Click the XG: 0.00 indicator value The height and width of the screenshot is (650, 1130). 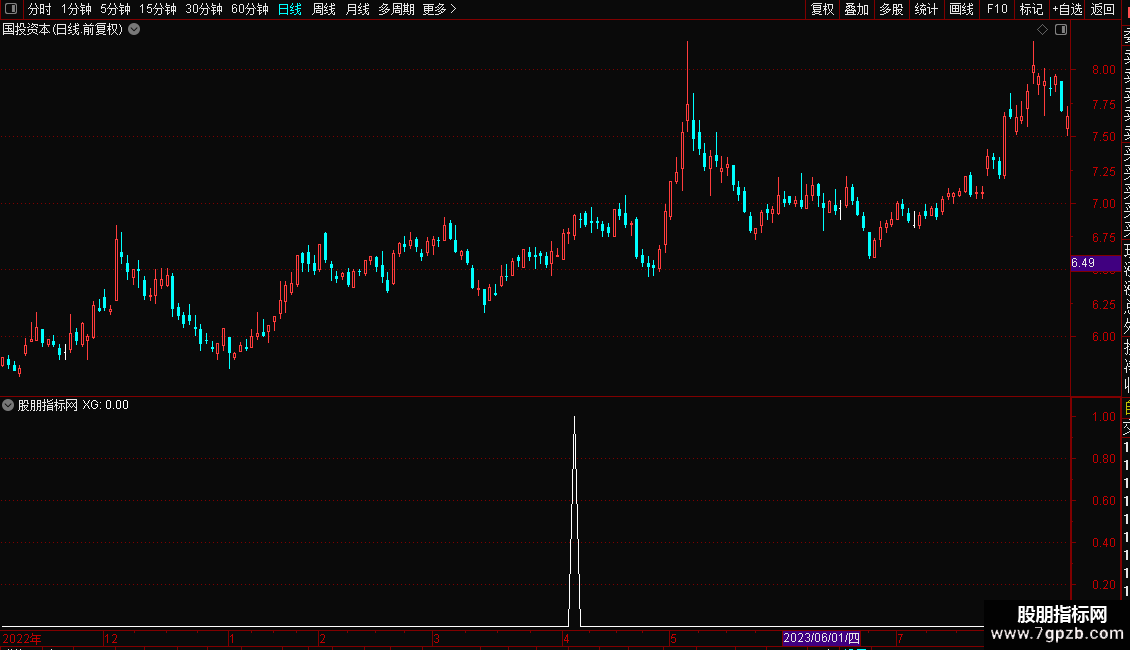click(x=105, y=405)
